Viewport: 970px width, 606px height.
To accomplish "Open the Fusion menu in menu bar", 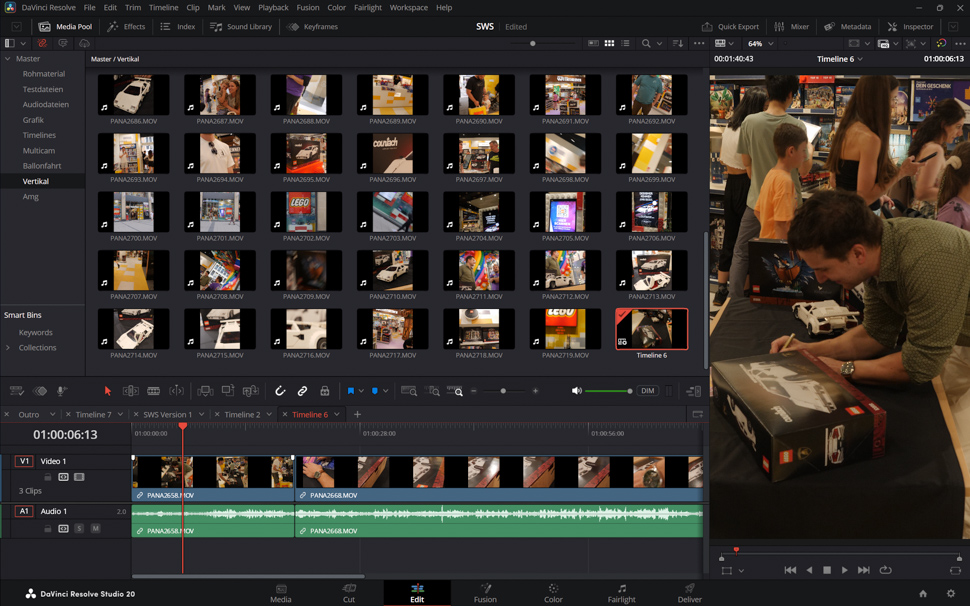I will tap(308, 7).
